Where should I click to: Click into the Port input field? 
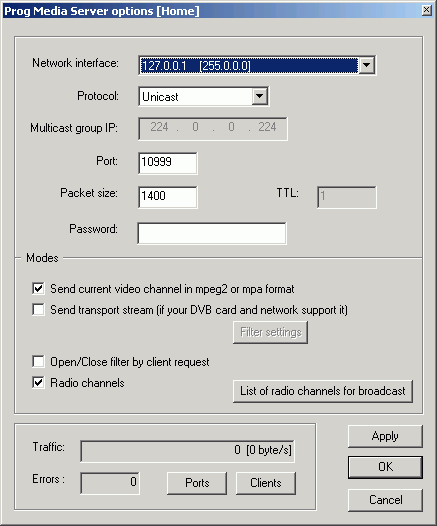coord(168,163)
